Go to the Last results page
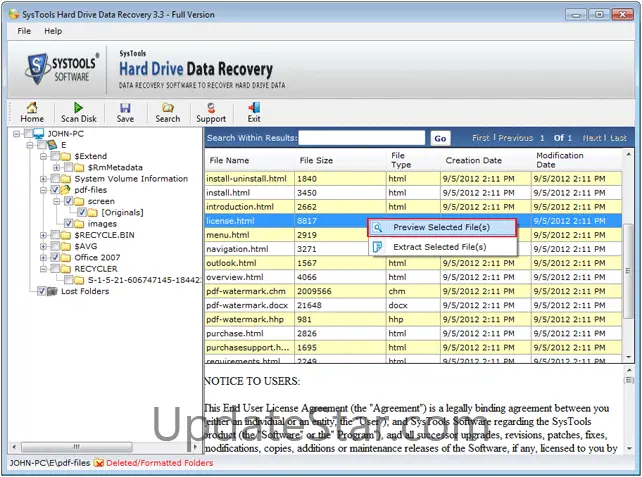The width and height of the screenshot is (642, 477). (x=618, y=138)
